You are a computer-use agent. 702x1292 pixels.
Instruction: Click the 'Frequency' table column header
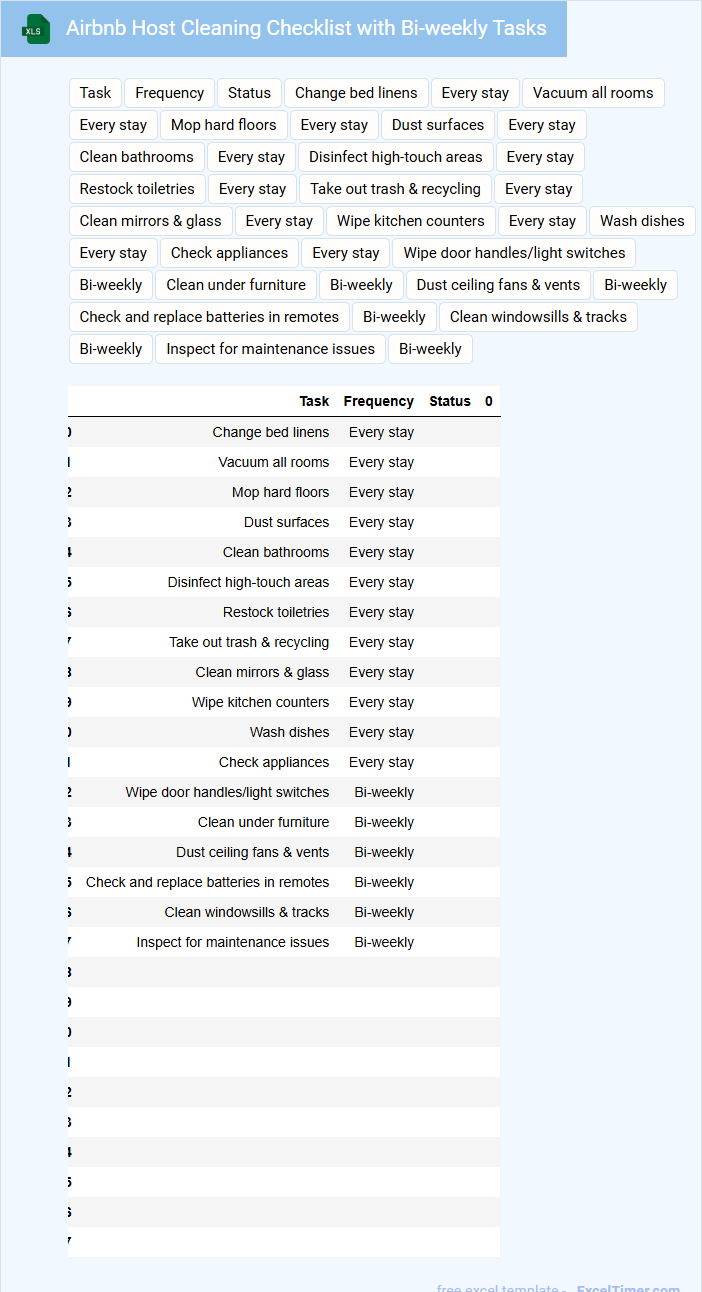378,401
